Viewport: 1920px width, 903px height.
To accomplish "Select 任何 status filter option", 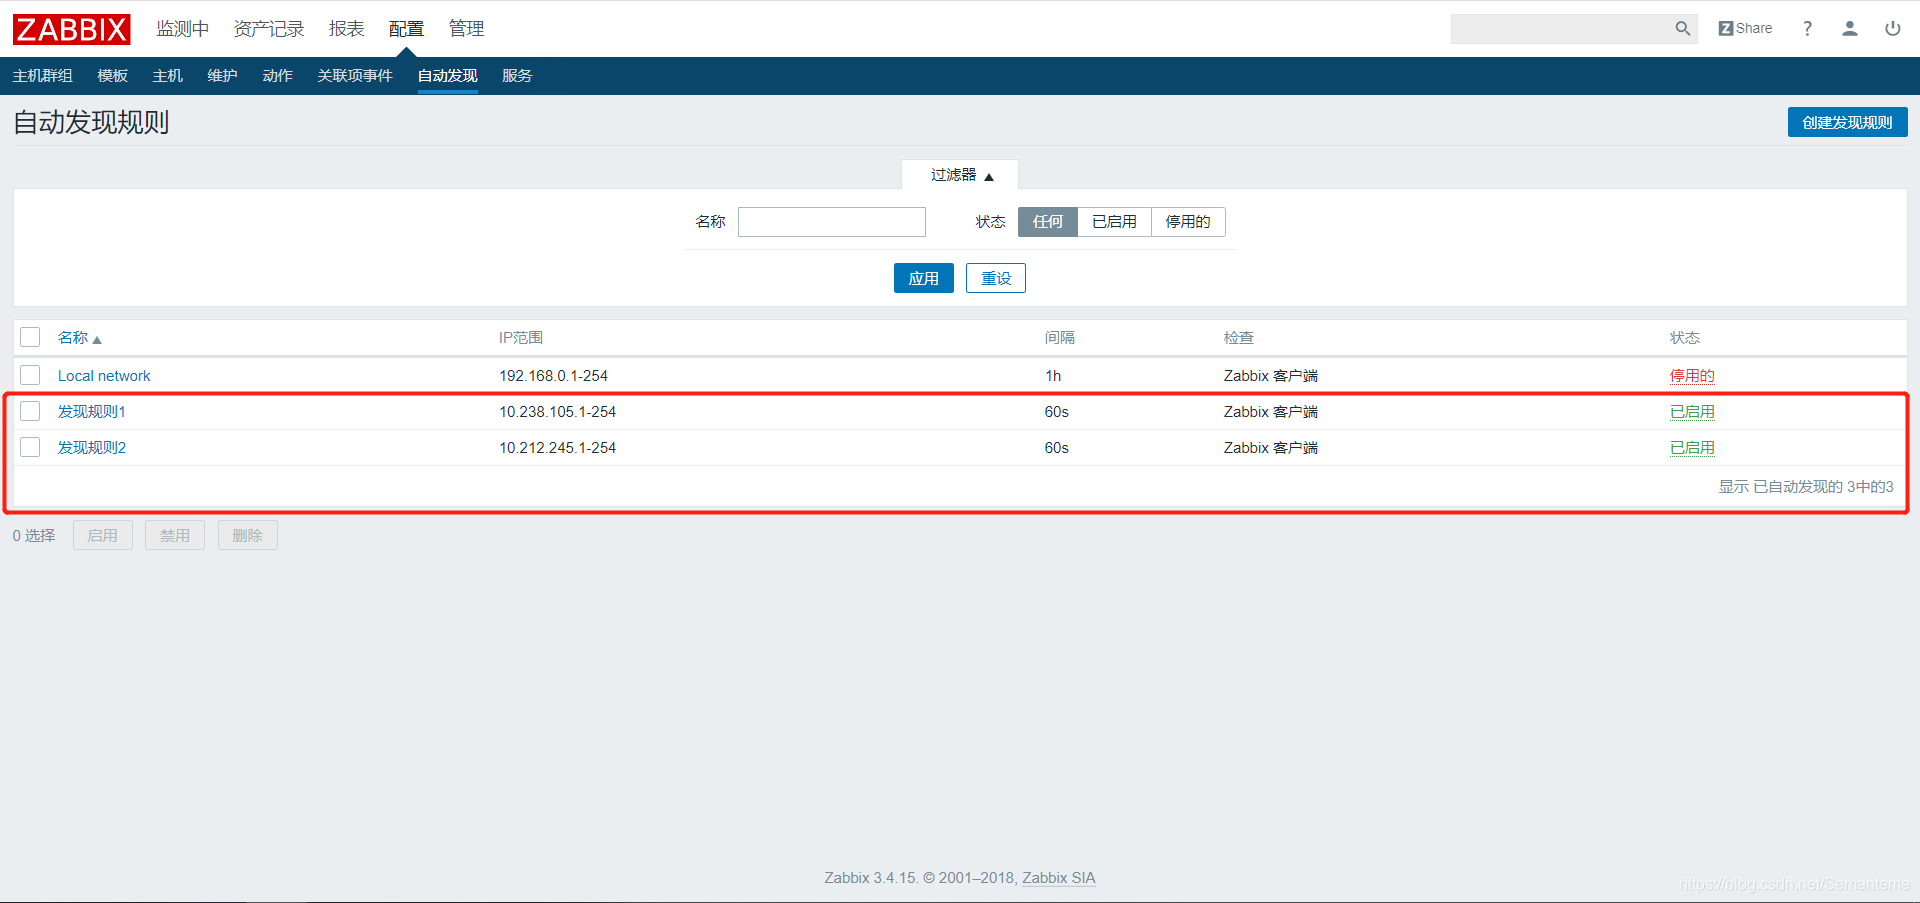I will (x=1048, y=222).
